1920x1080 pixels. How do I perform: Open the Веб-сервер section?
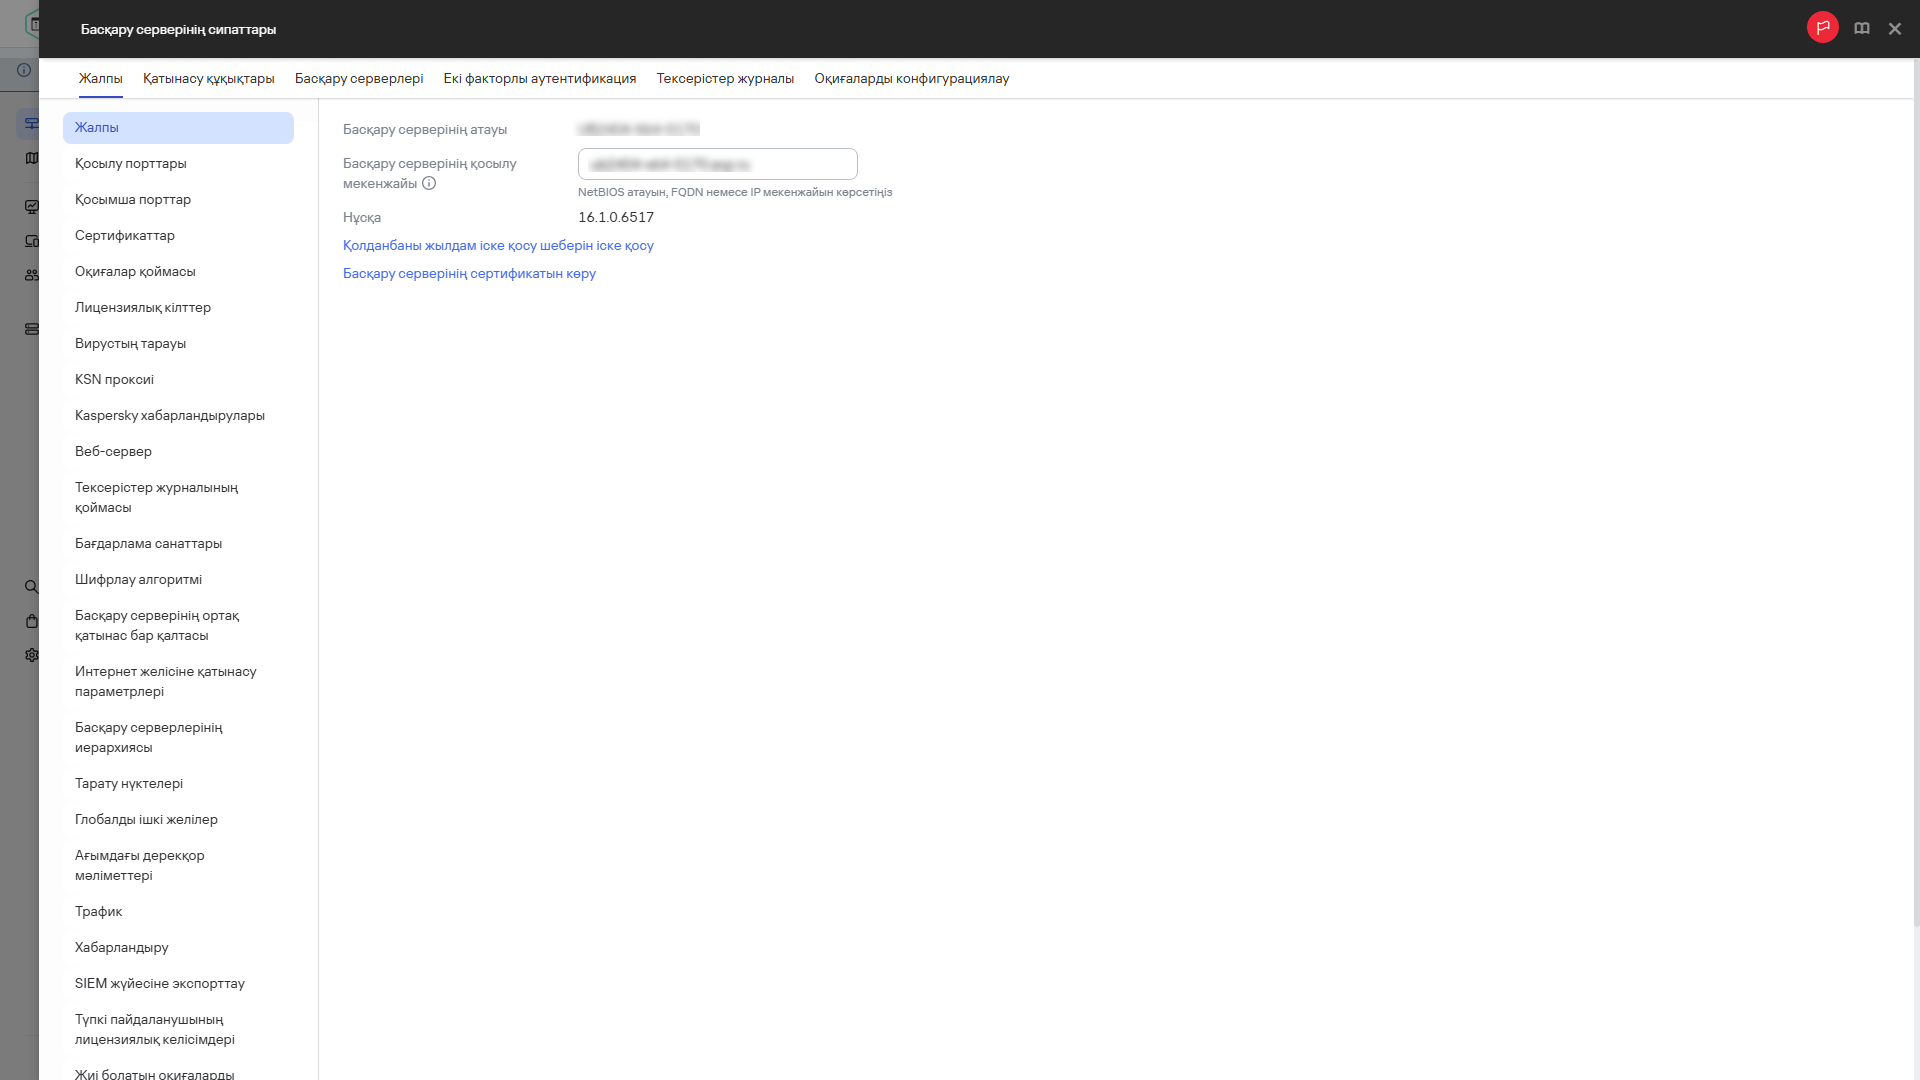point(113,452)
